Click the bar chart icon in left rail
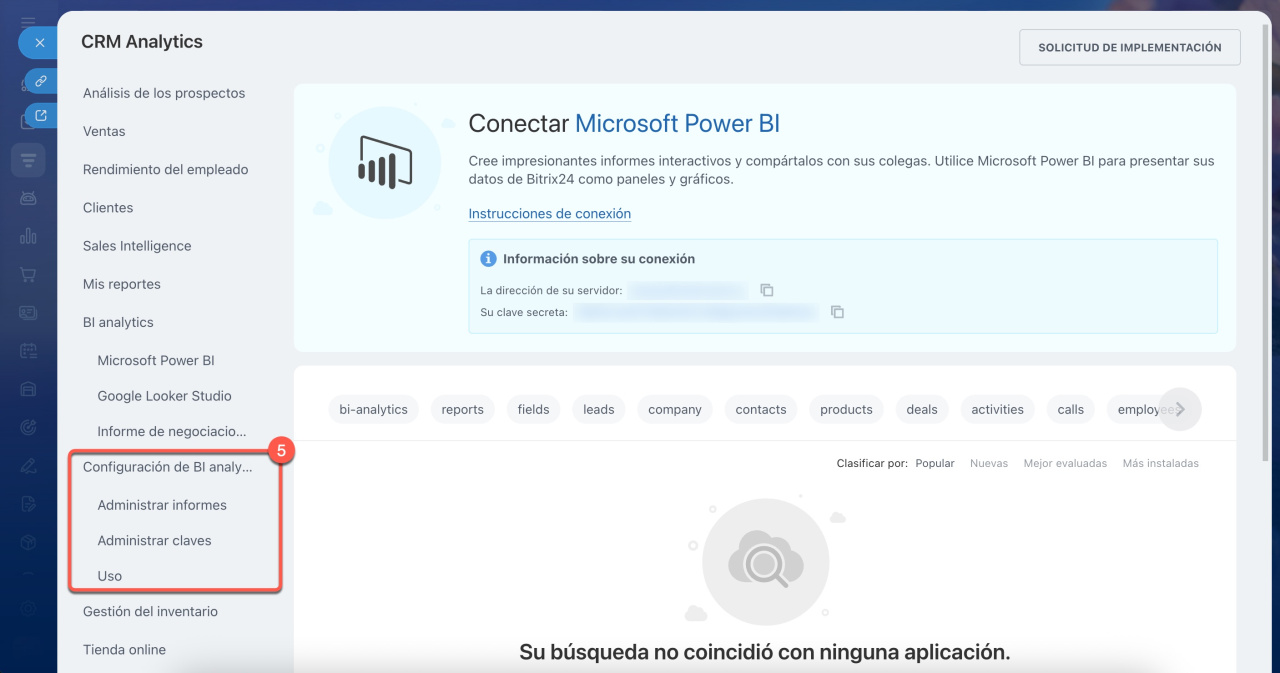 point(28,236)
